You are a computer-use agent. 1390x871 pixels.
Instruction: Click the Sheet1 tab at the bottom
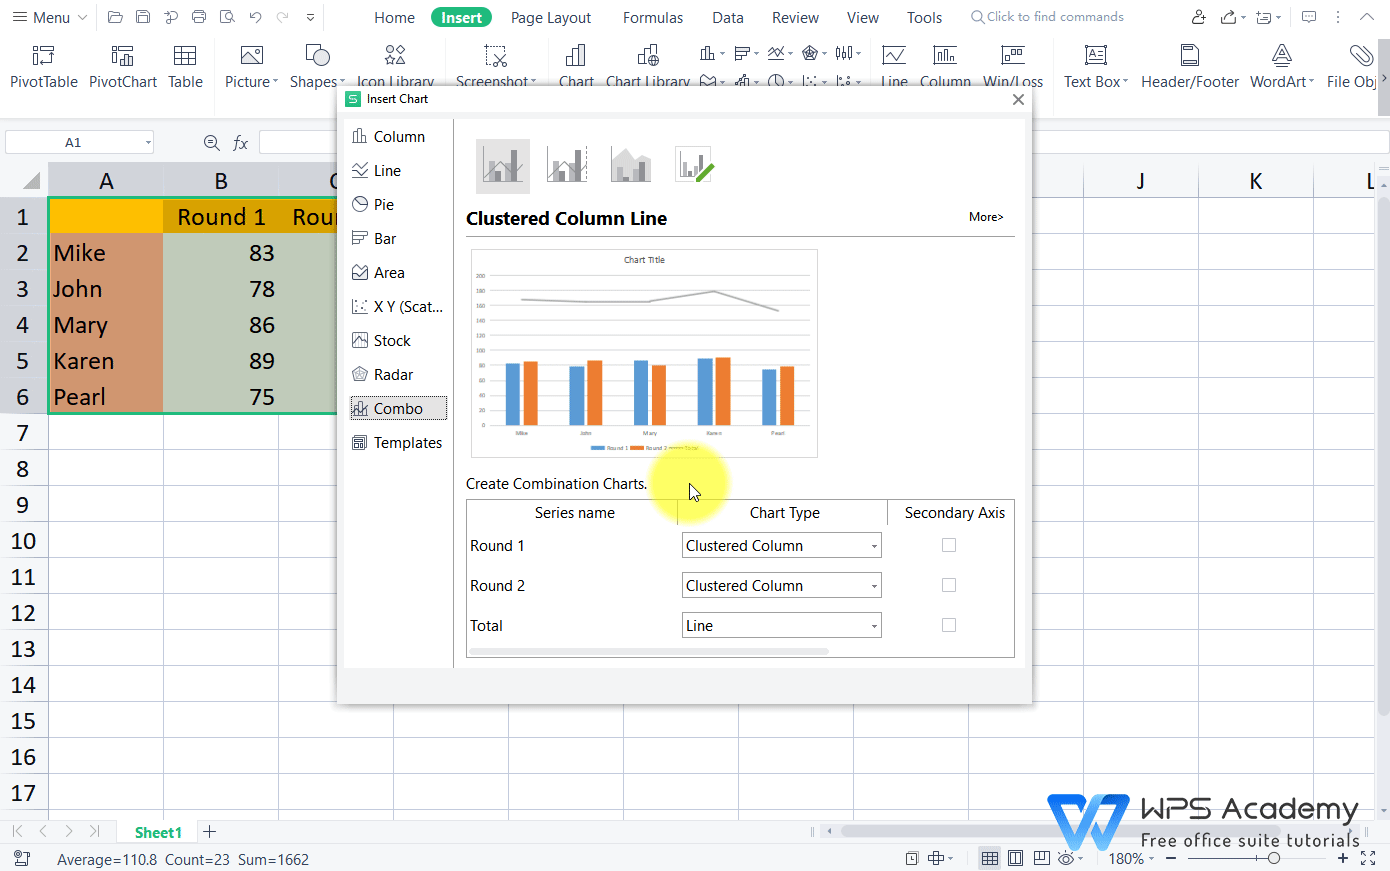pos(157,831)
